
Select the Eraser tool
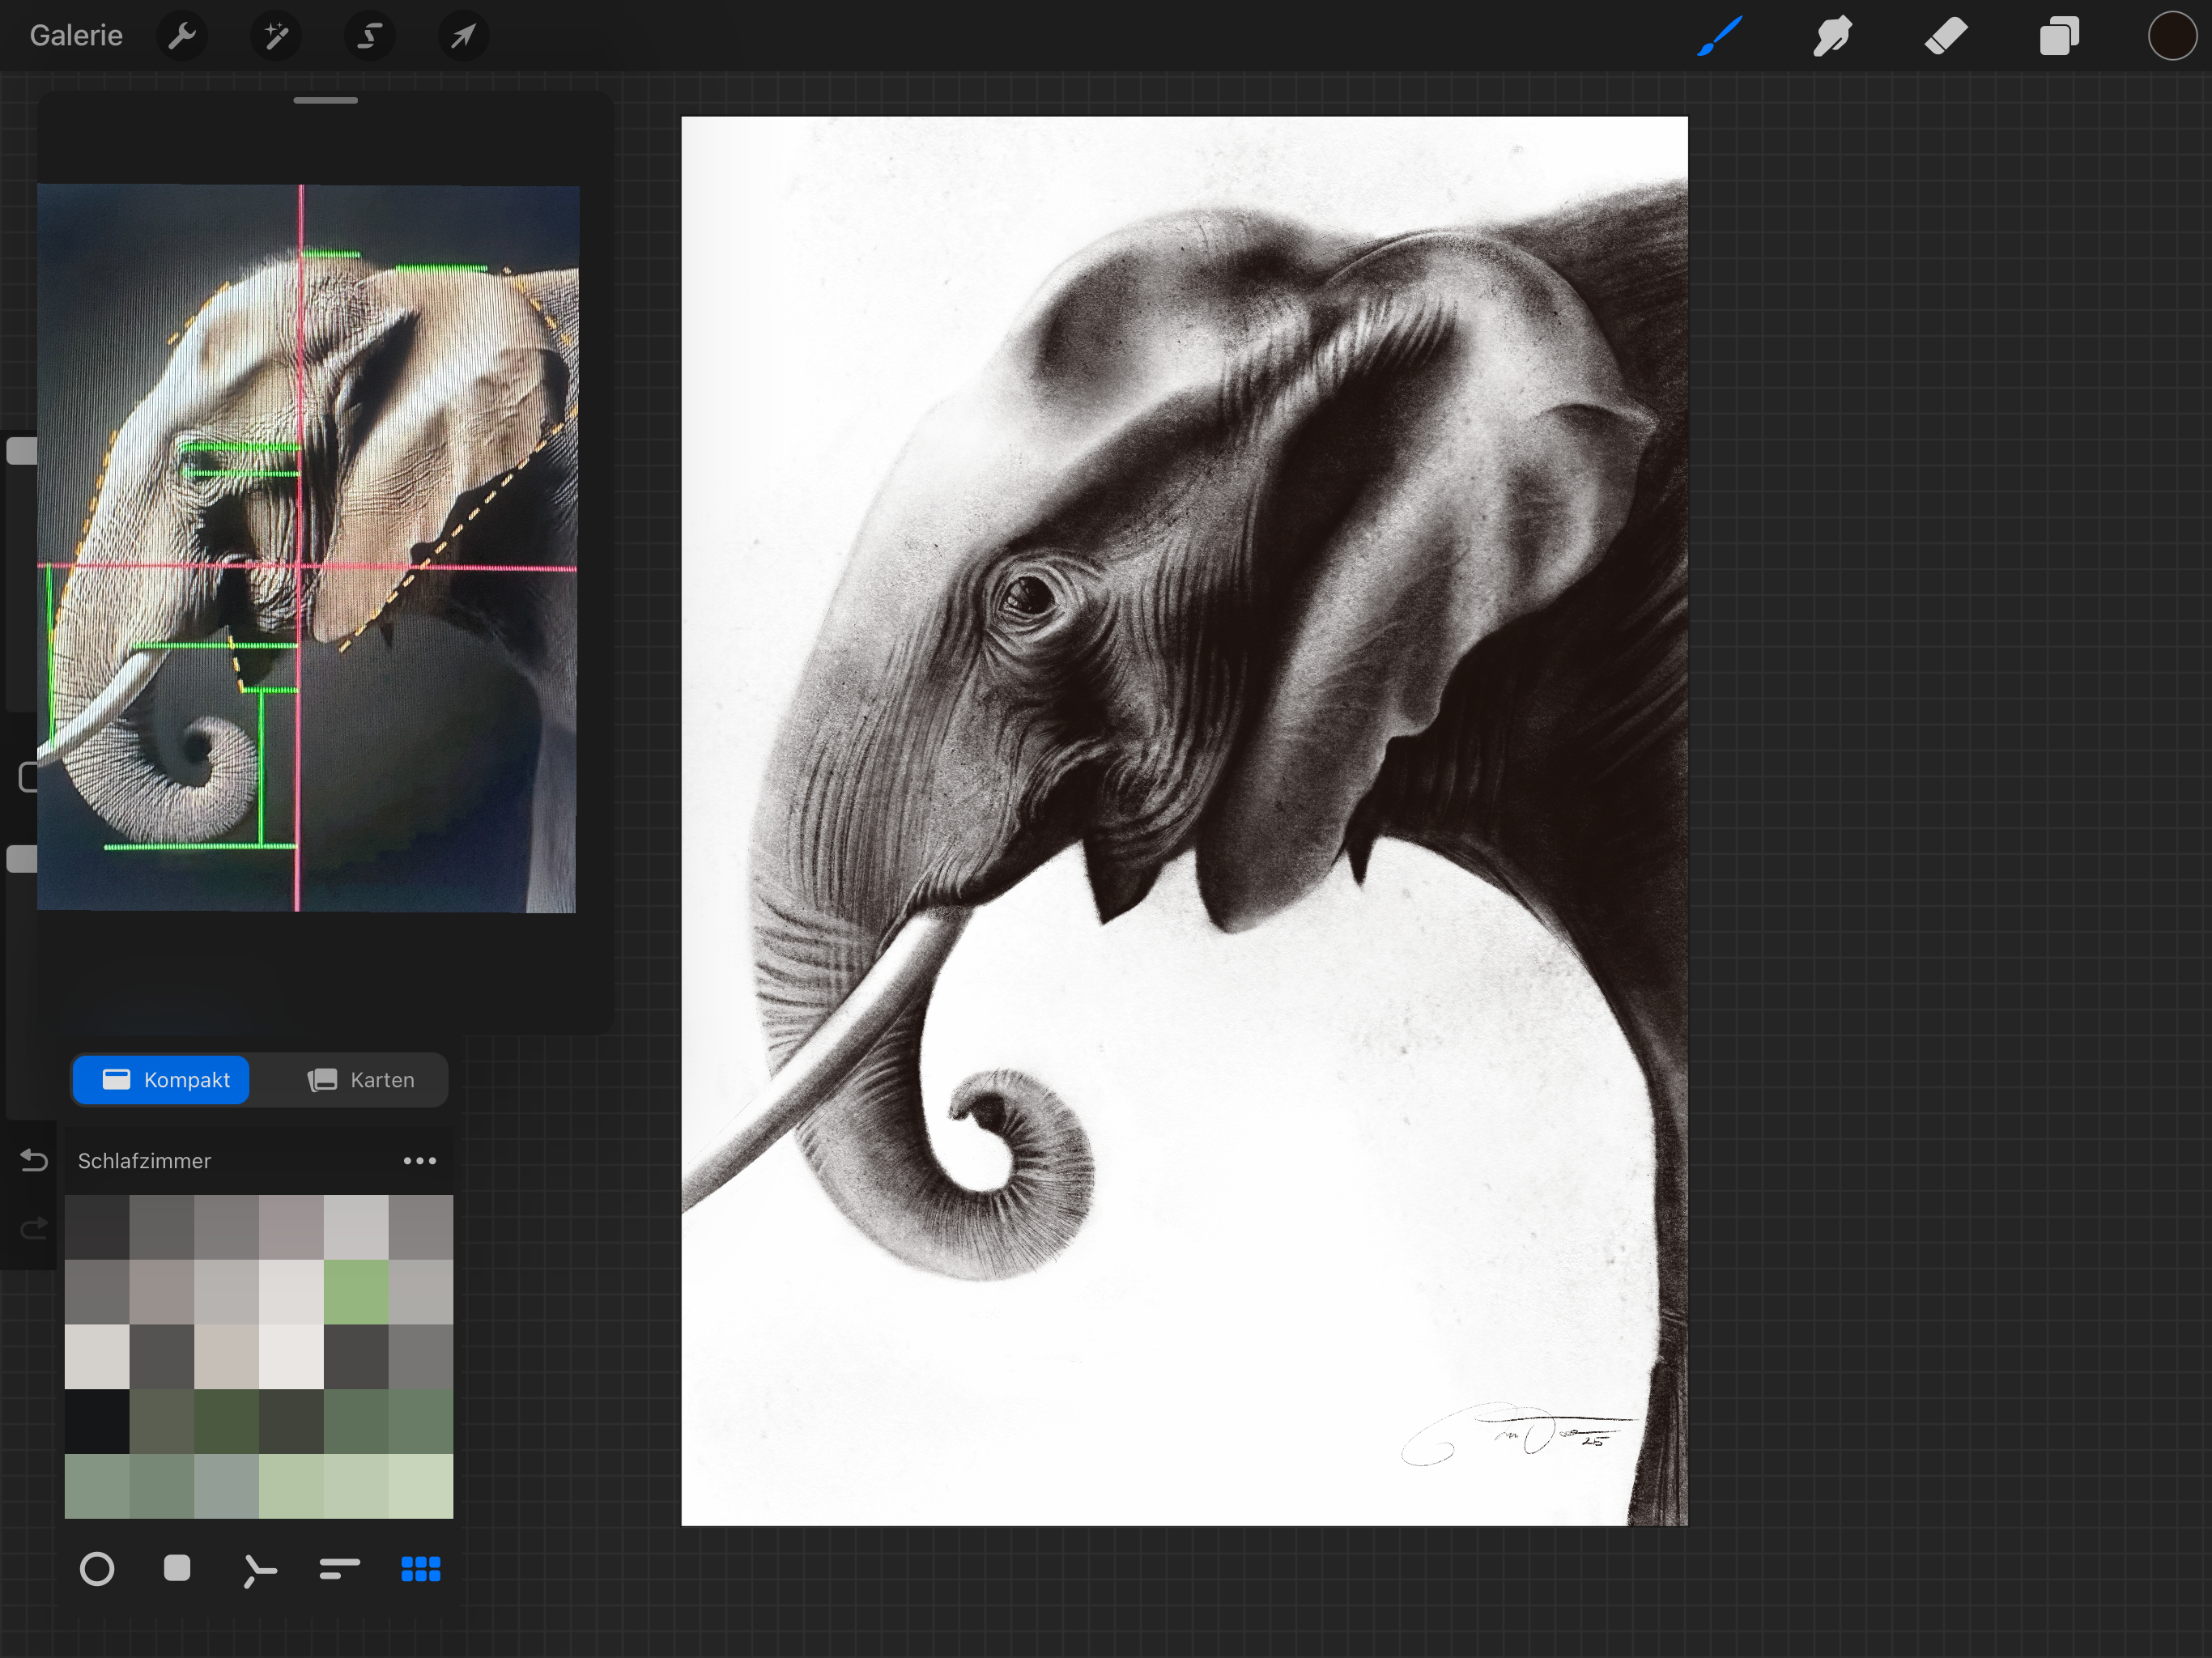click(1946, 37)
